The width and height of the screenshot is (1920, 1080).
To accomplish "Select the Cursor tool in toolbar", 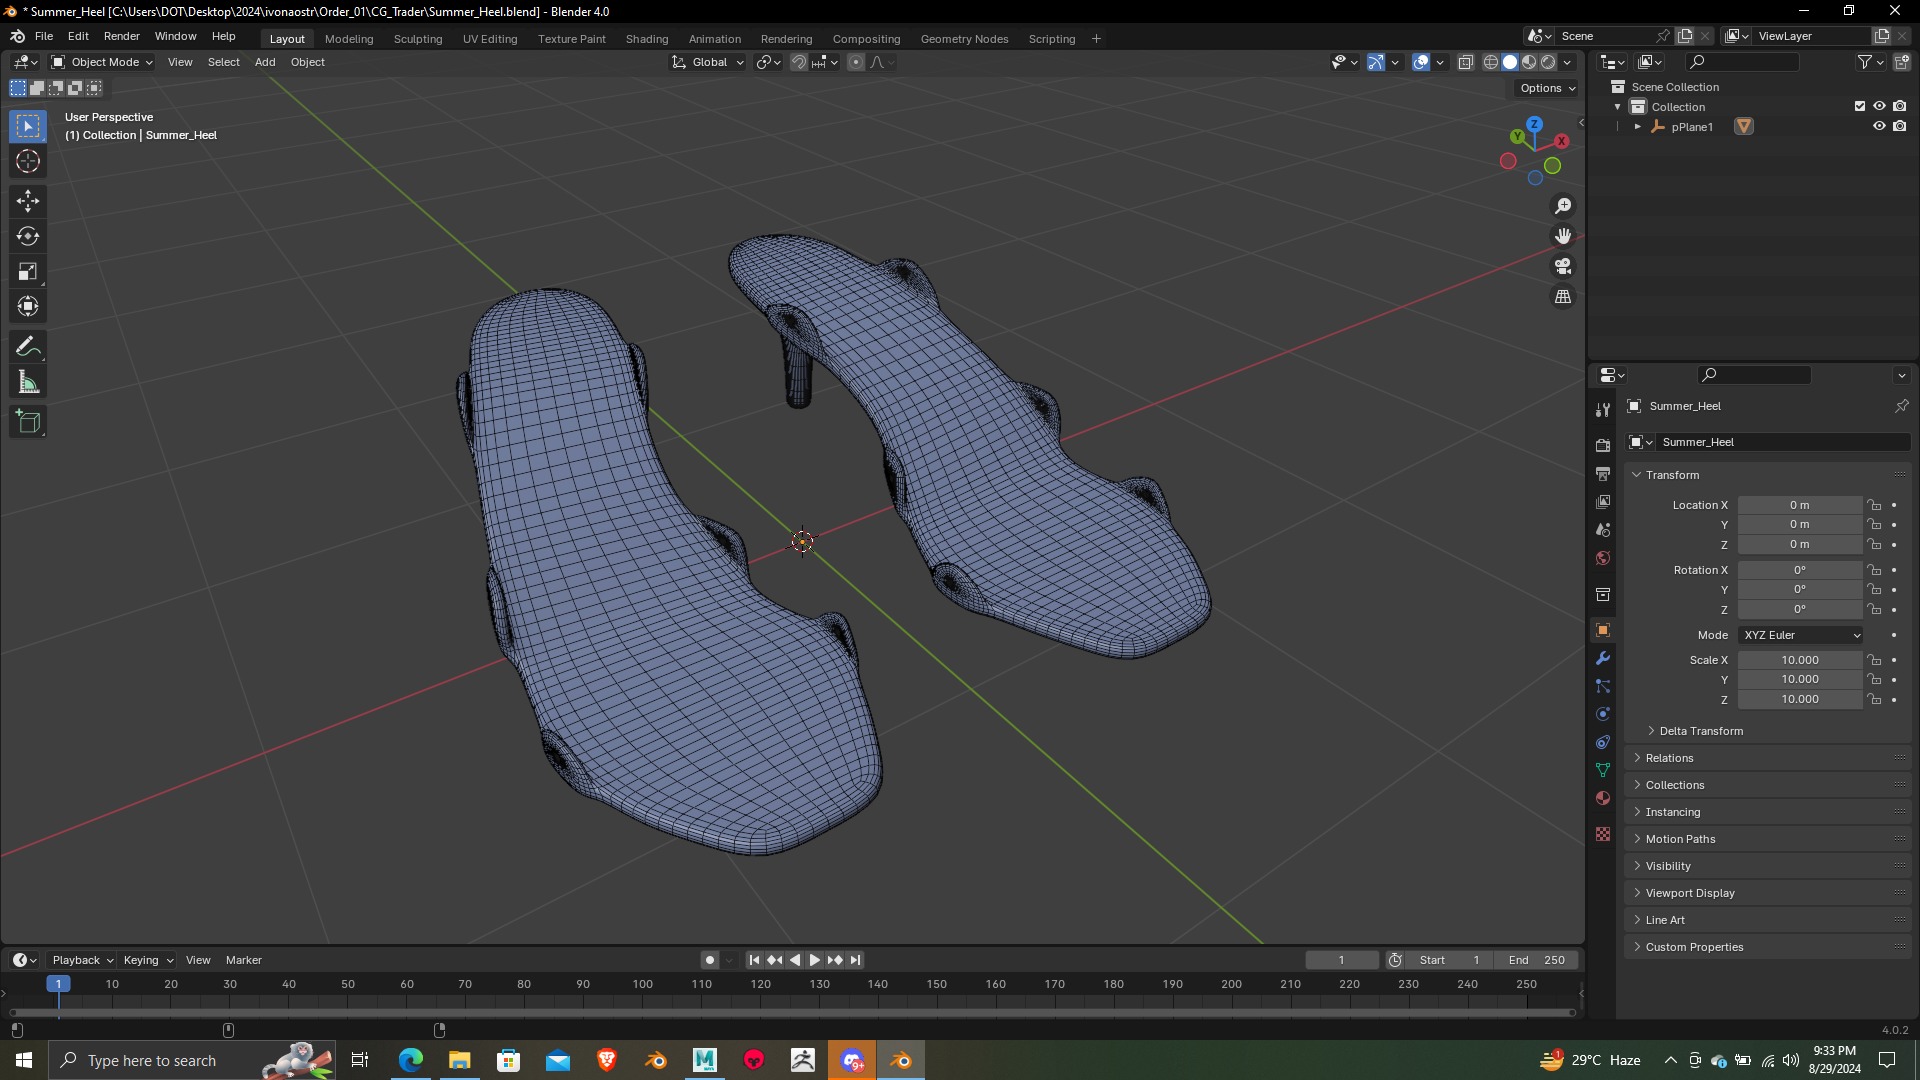I will 28,161.
